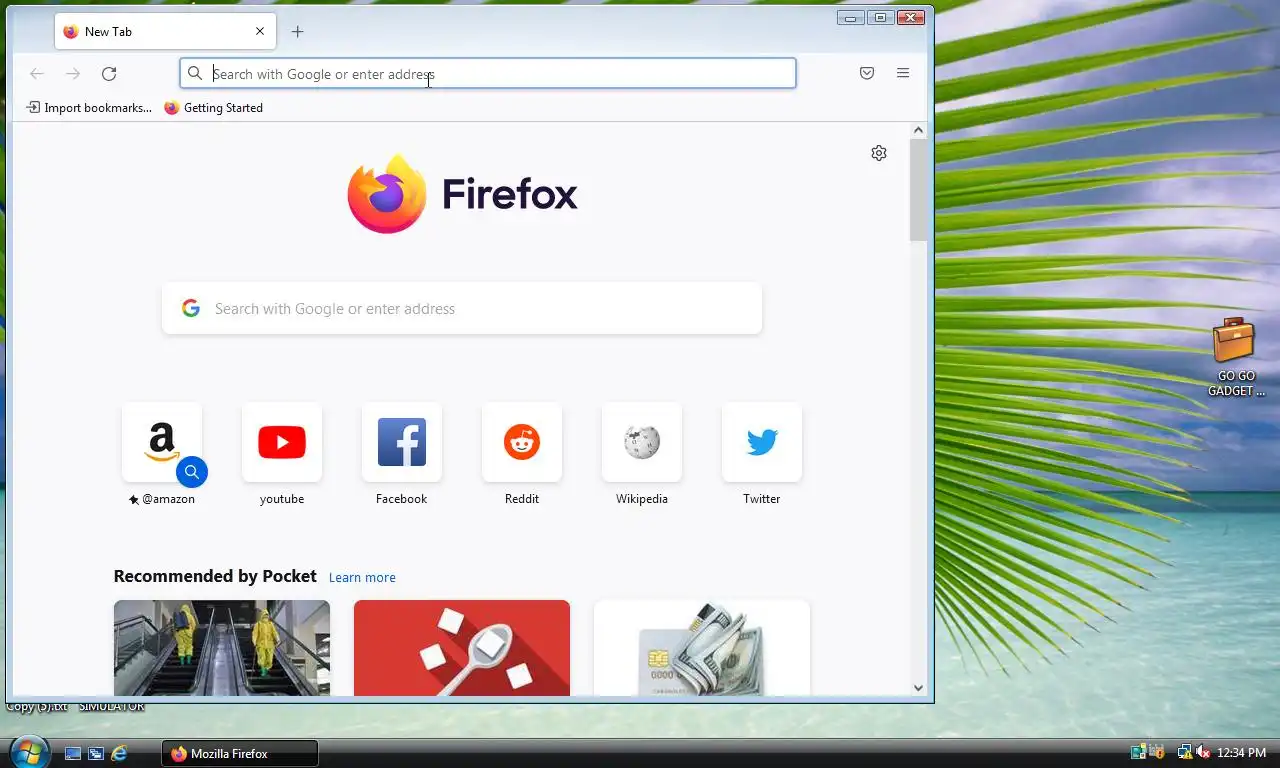Click the muted volume tray icon
Viewport: 1280px width, 768px height.
click(x=1203, y=753)
